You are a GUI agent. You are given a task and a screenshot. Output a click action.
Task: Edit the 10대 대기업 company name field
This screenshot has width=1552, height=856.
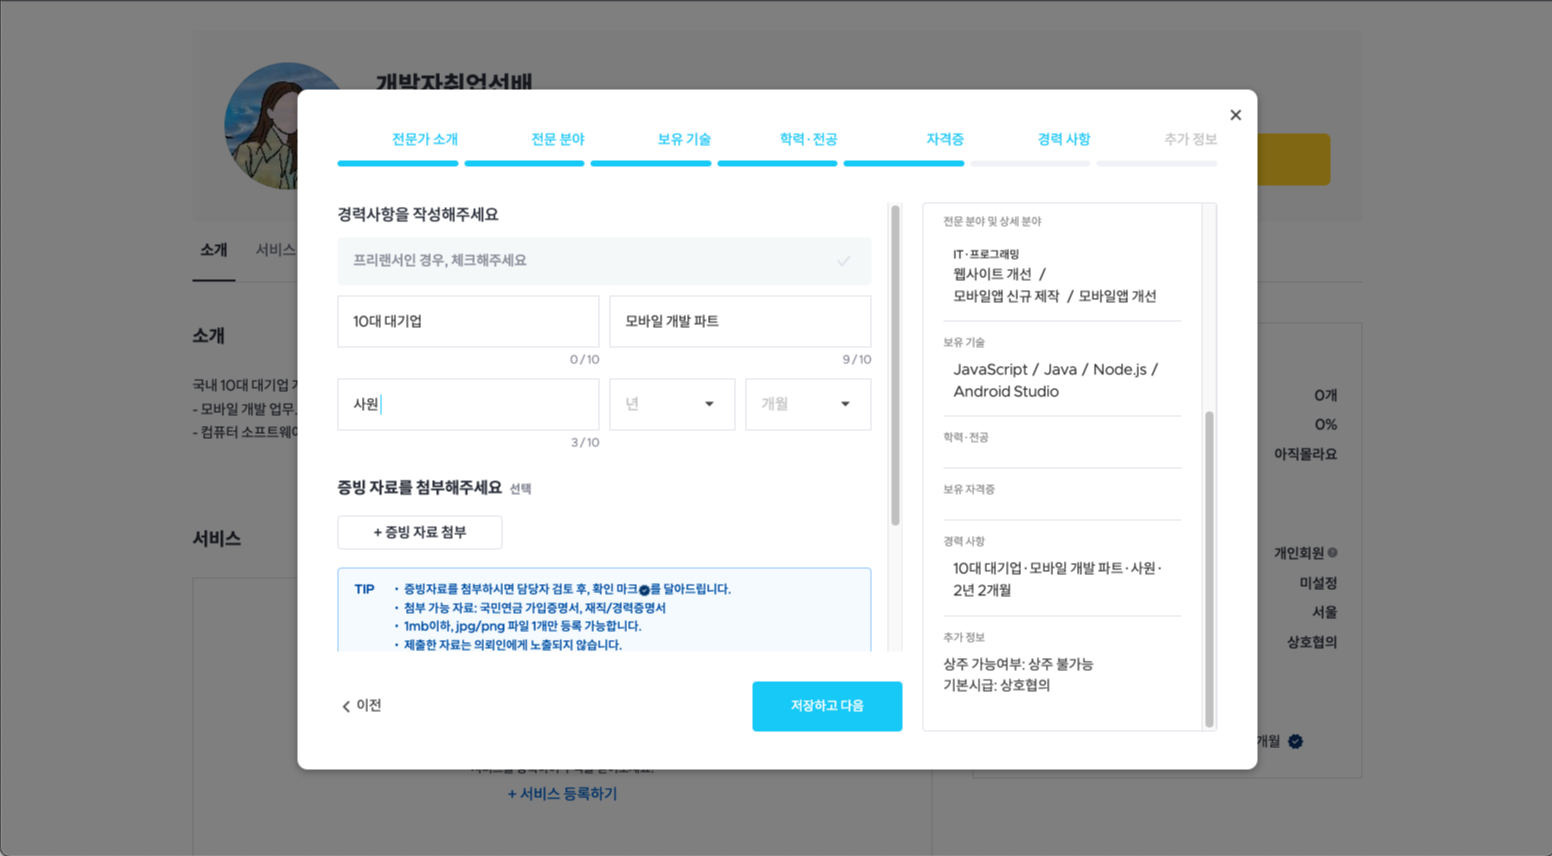468,321
